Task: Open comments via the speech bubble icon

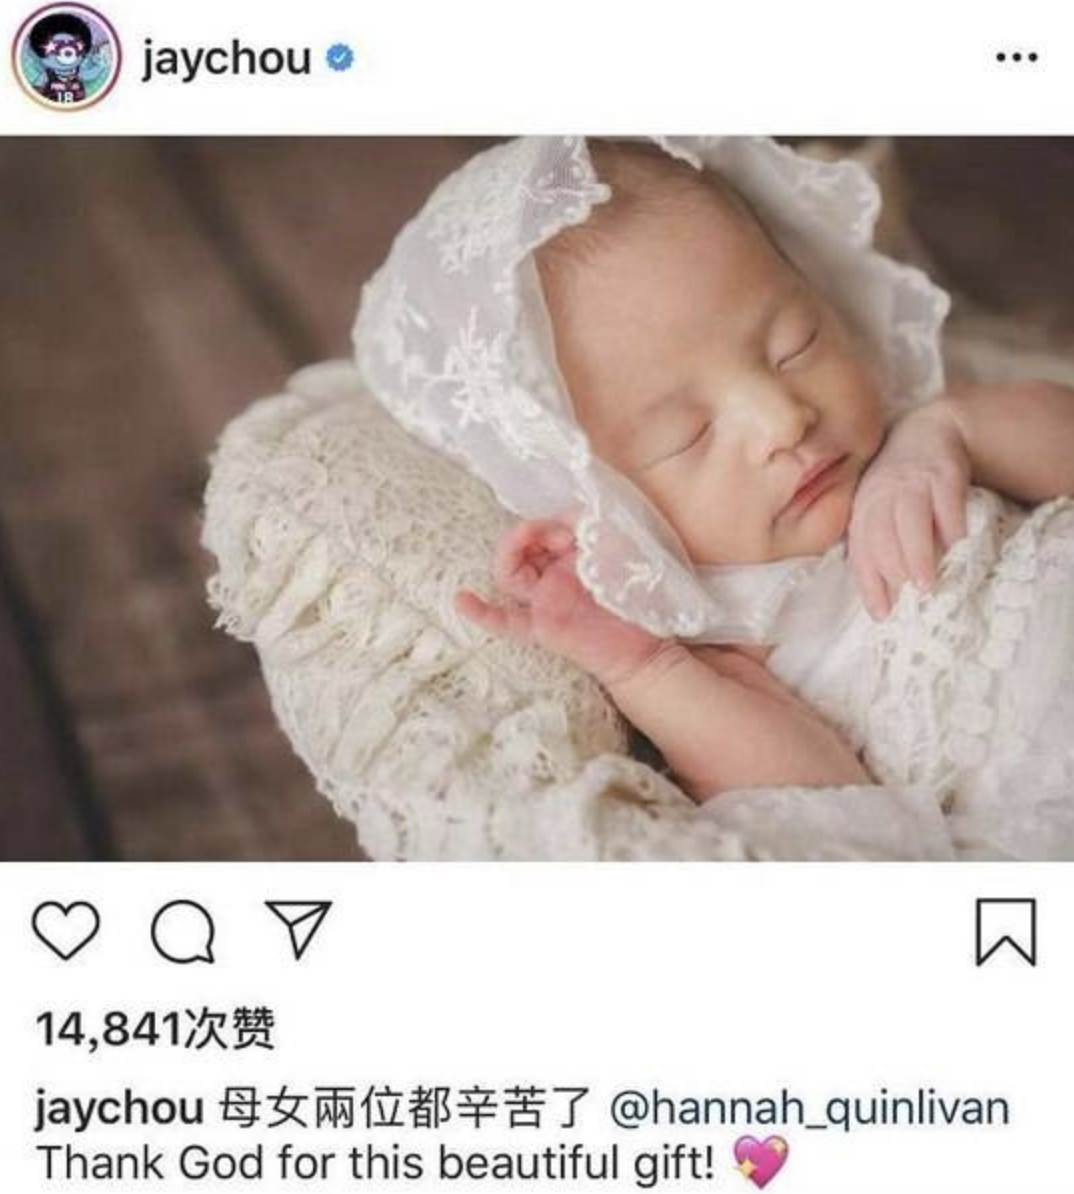Action: (183, 932)
